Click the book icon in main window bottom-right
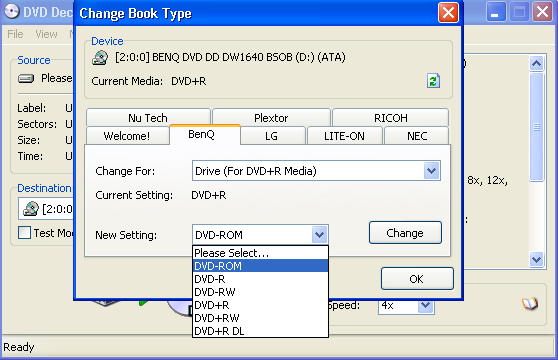The image size is (558, 360). tap(530, 303)
